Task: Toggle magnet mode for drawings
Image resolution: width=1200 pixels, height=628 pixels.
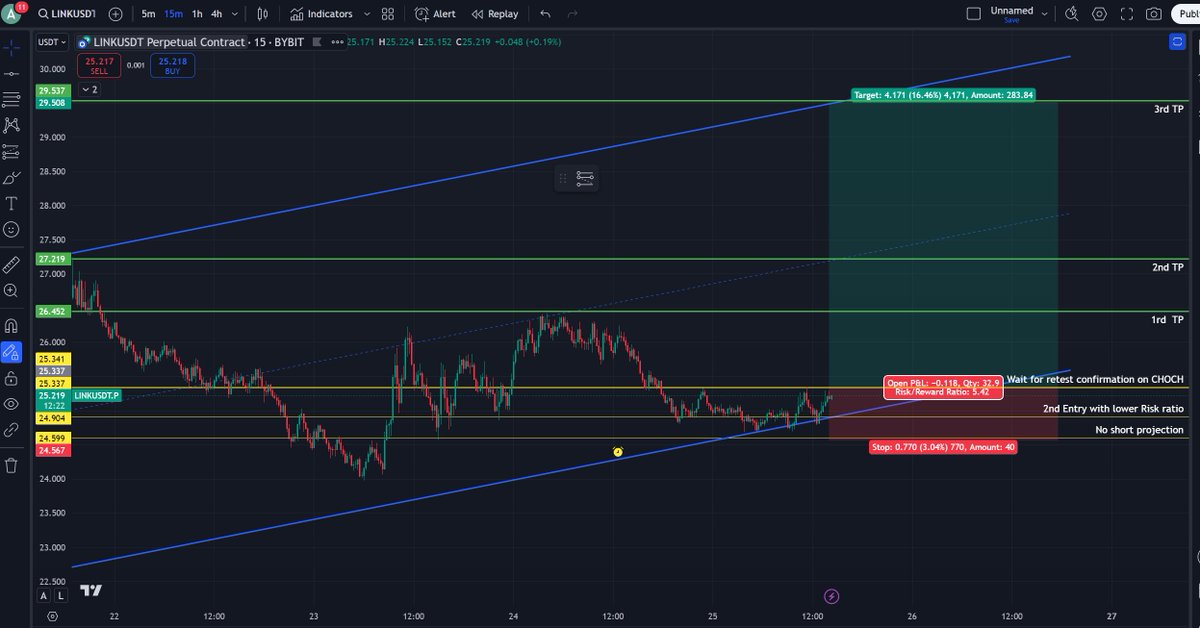Action: (11, 325)
